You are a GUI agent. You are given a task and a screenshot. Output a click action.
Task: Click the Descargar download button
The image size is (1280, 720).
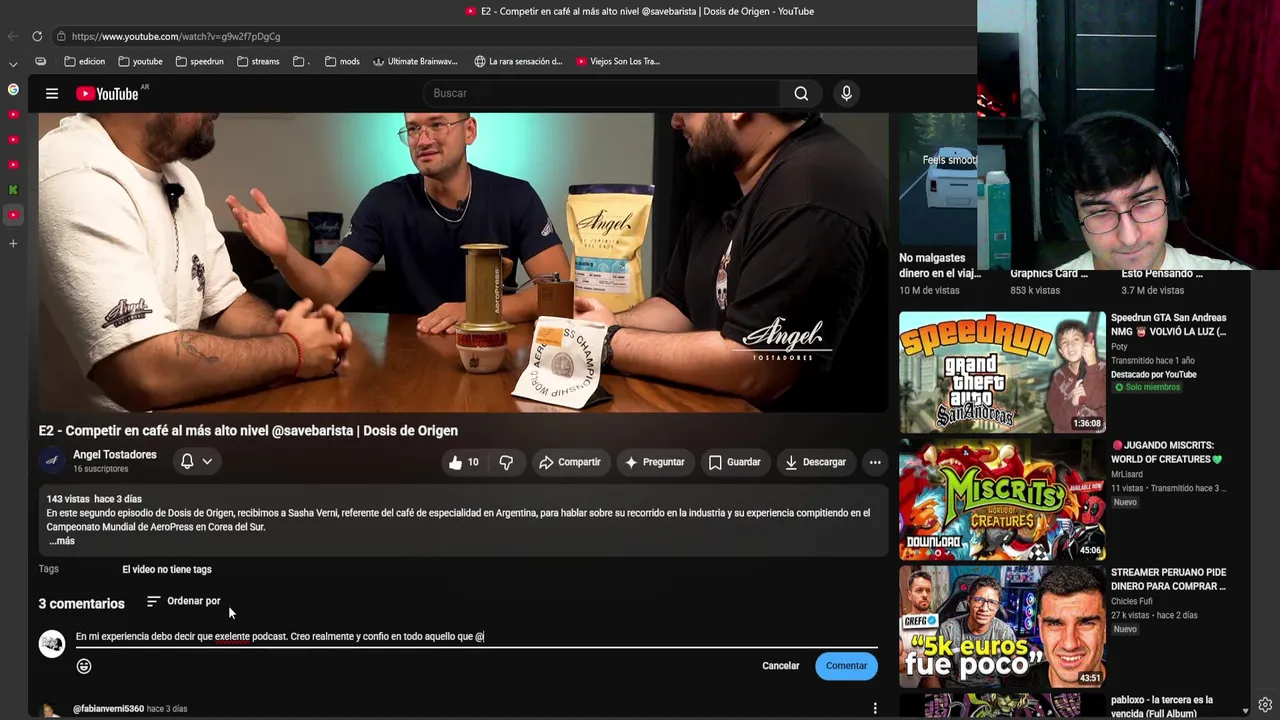[816, 462]
